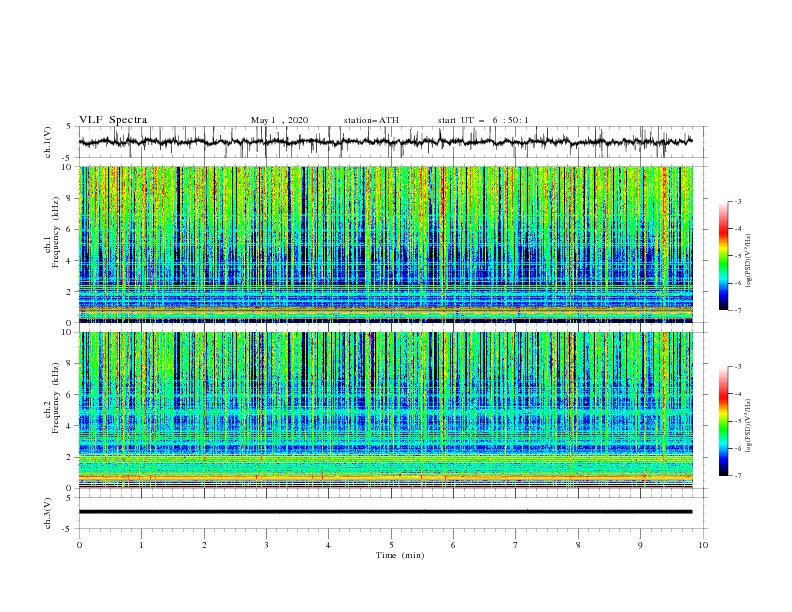Click the "Time (min)" axis title

pyautogui.click(x=400, y=555)
